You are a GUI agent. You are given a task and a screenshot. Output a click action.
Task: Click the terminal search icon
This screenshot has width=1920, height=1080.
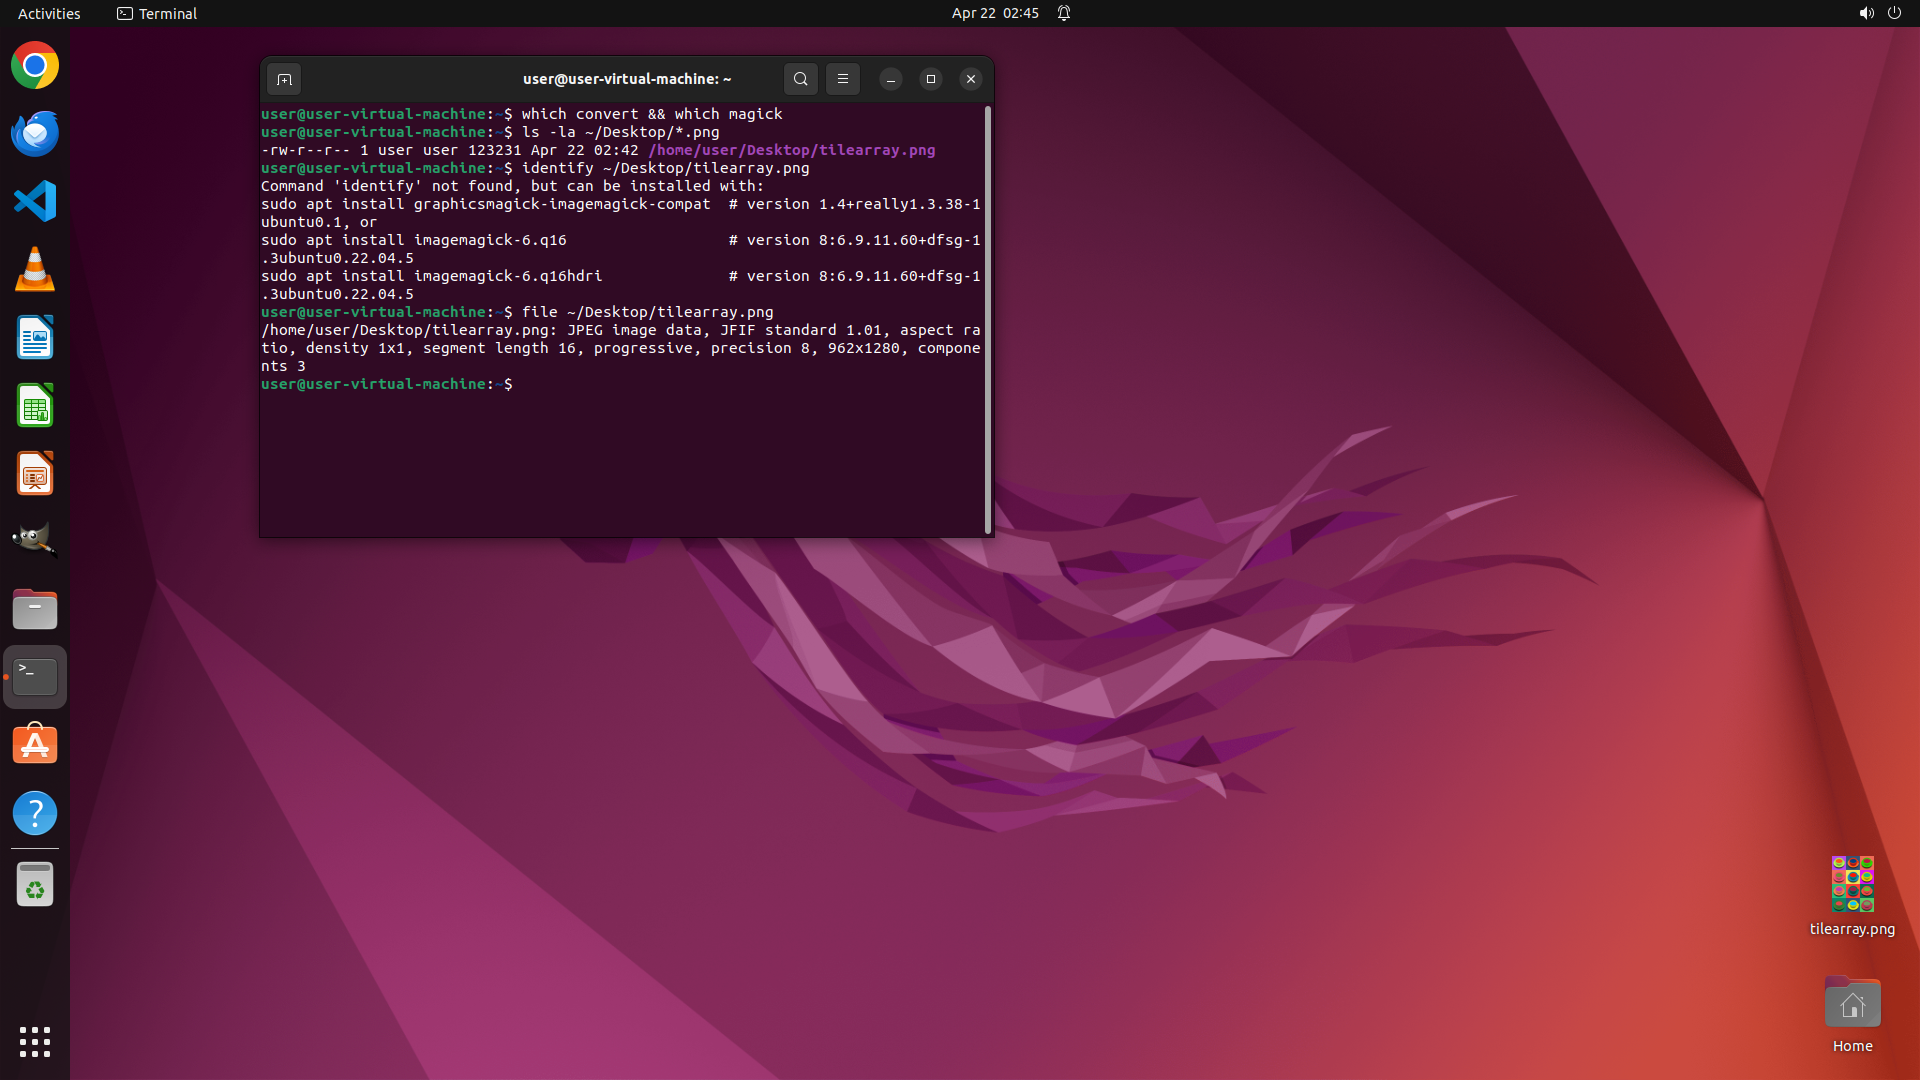[x=800, y=79]
